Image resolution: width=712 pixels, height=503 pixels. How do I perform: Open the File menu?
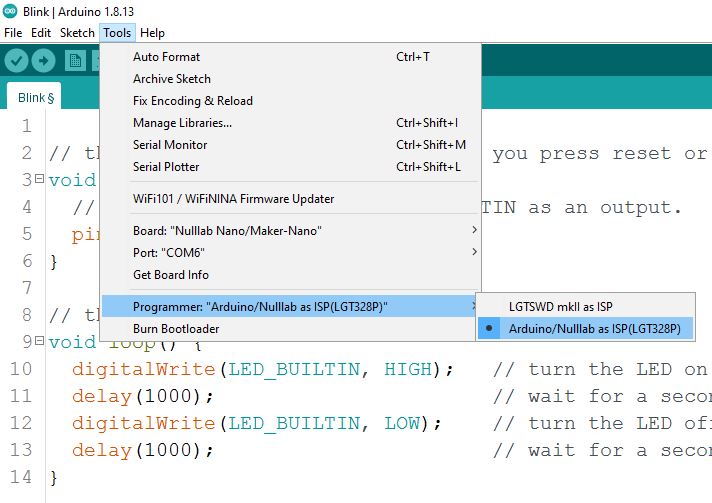[13, 33]
